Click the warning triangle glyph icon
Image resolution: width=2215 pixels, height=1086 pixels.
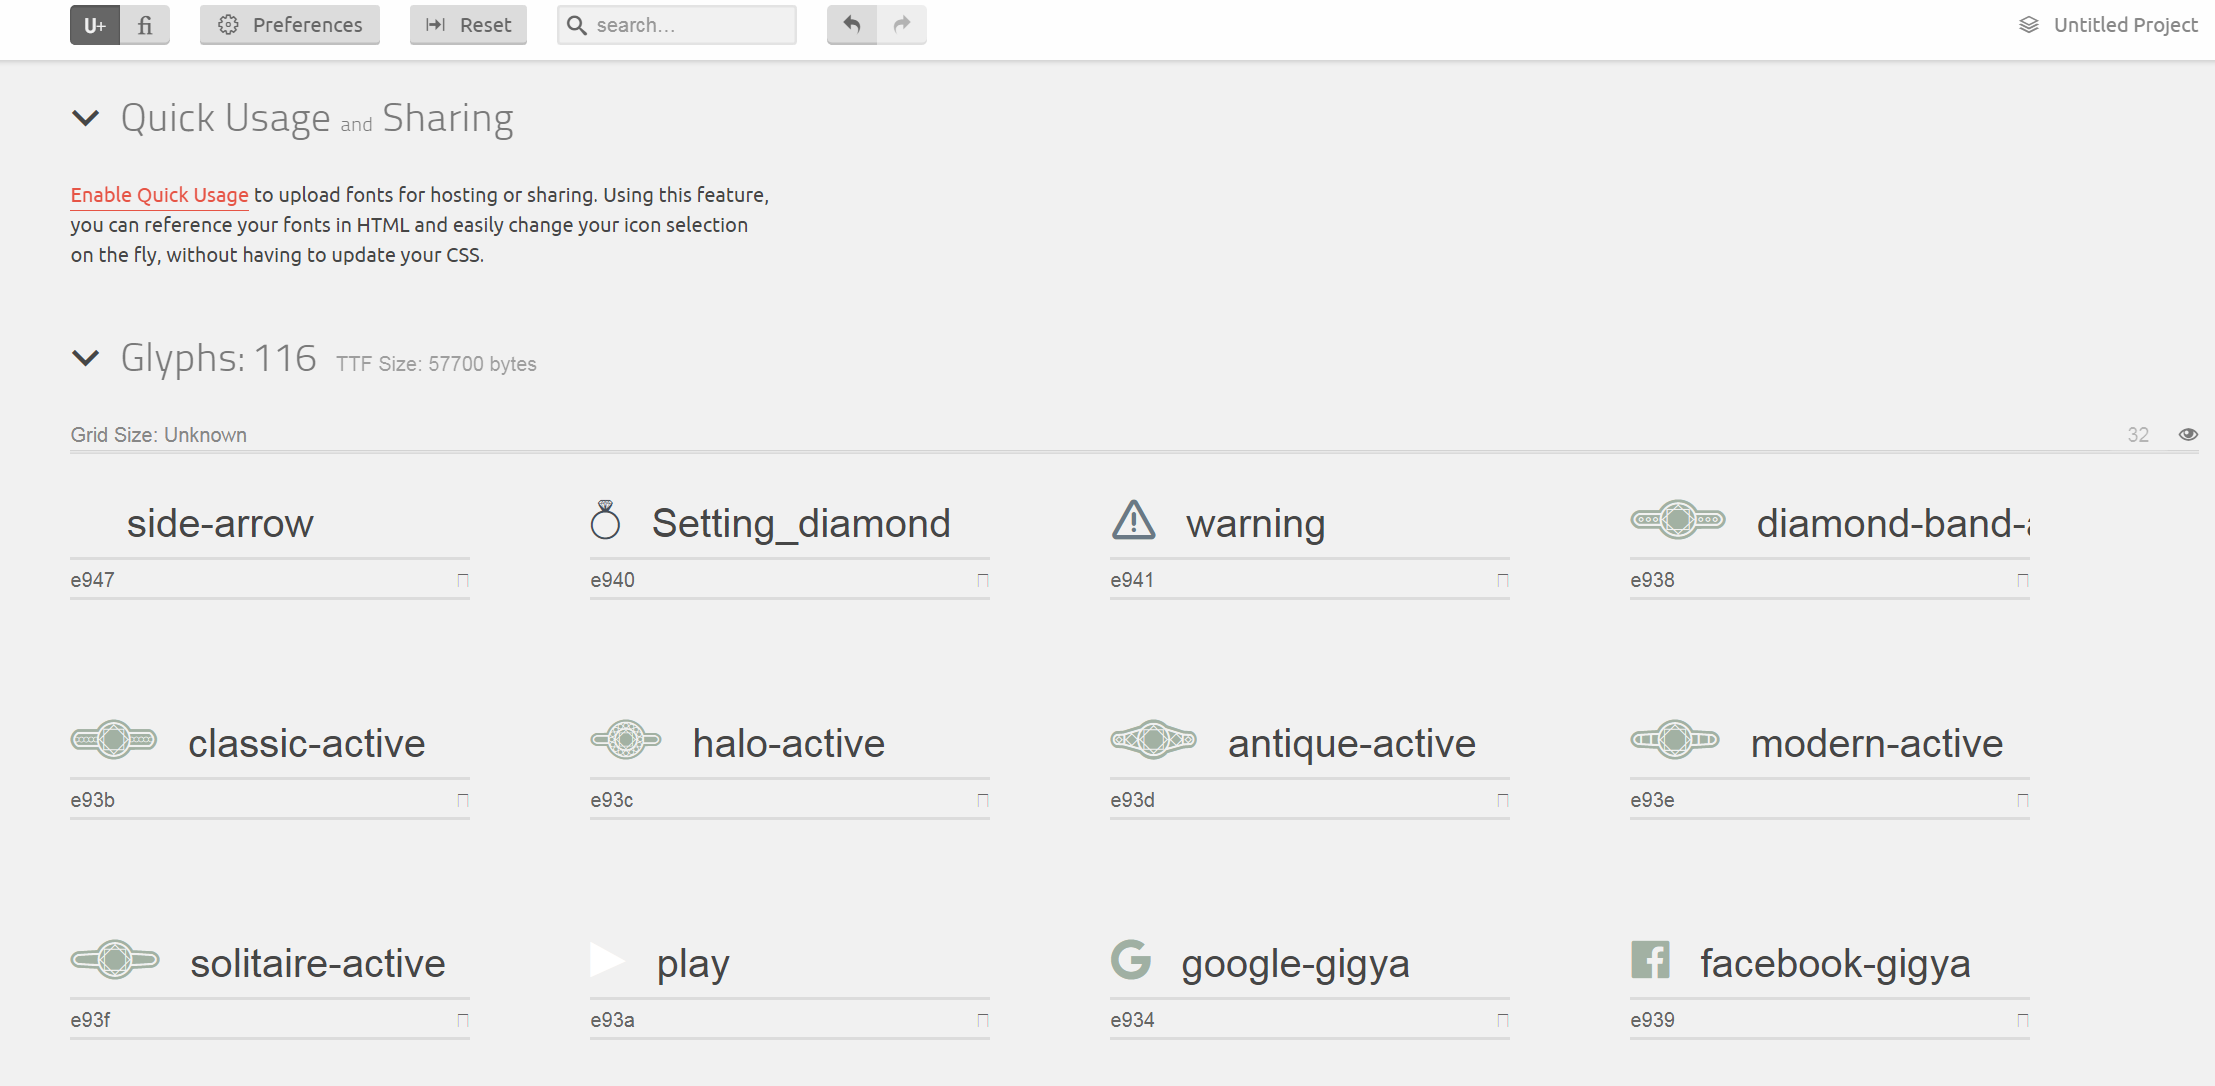1133,520
